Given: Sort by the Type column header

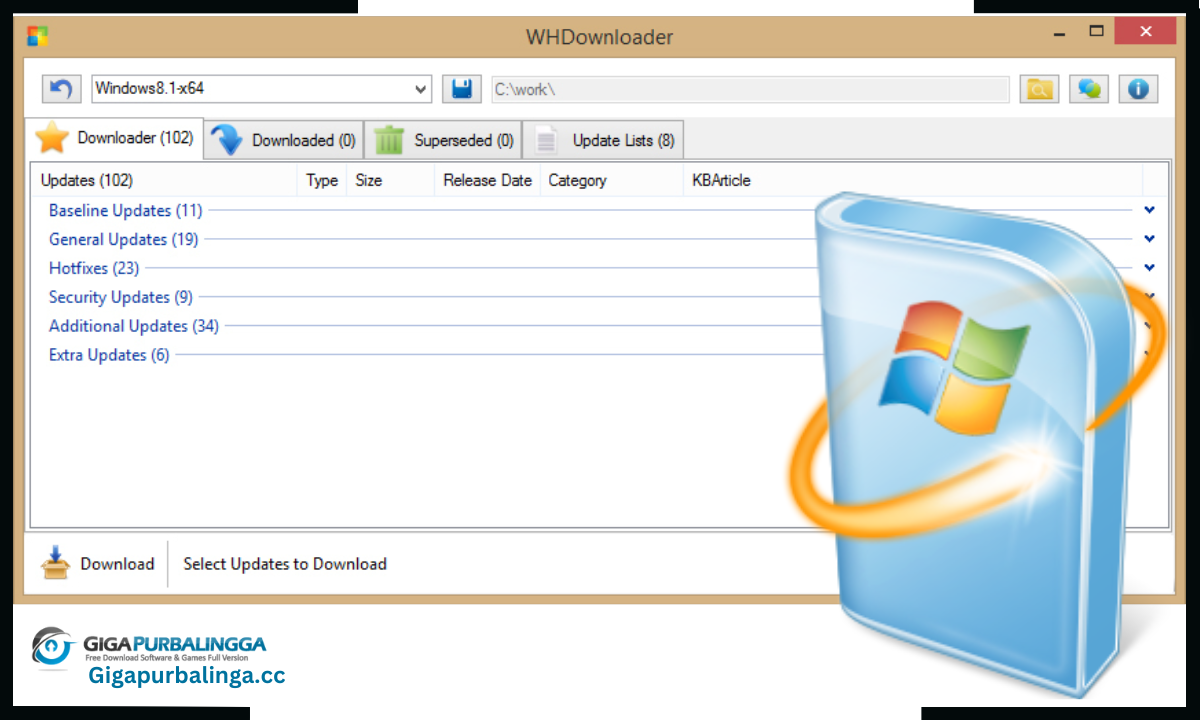Looking at the screenshot, I should pos(322,180).
